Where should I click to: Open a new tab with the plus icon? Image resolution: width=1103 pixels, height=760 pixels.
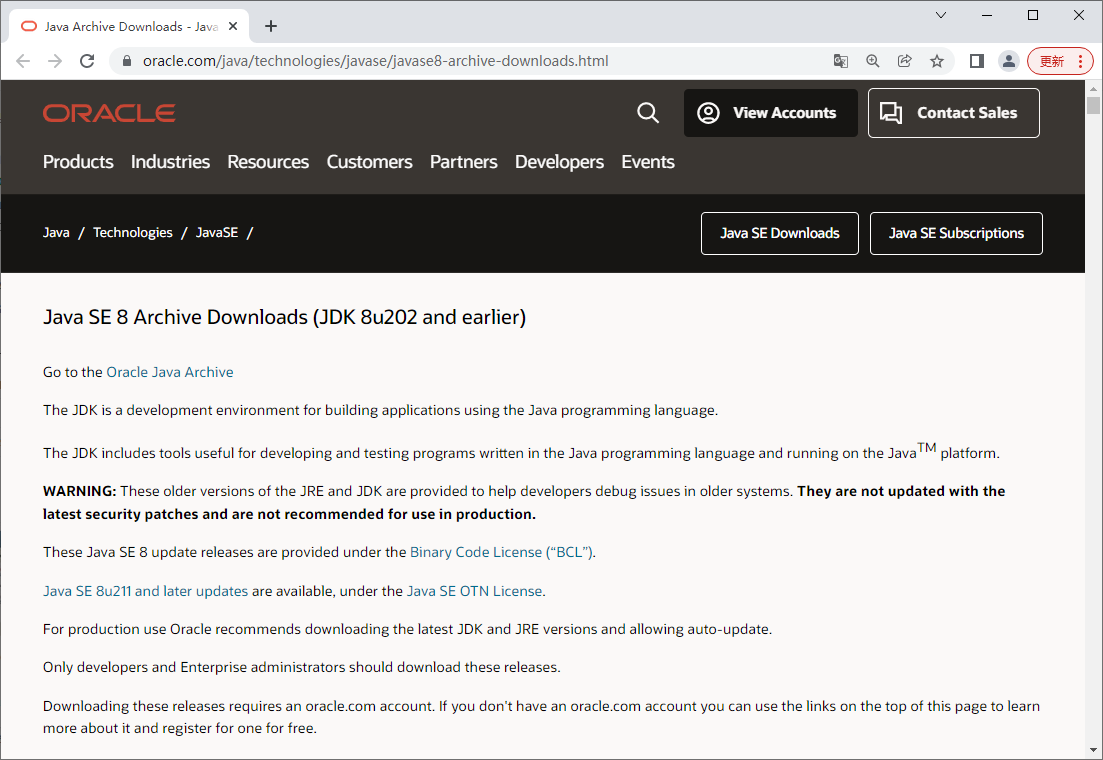[x=271, y=27]
